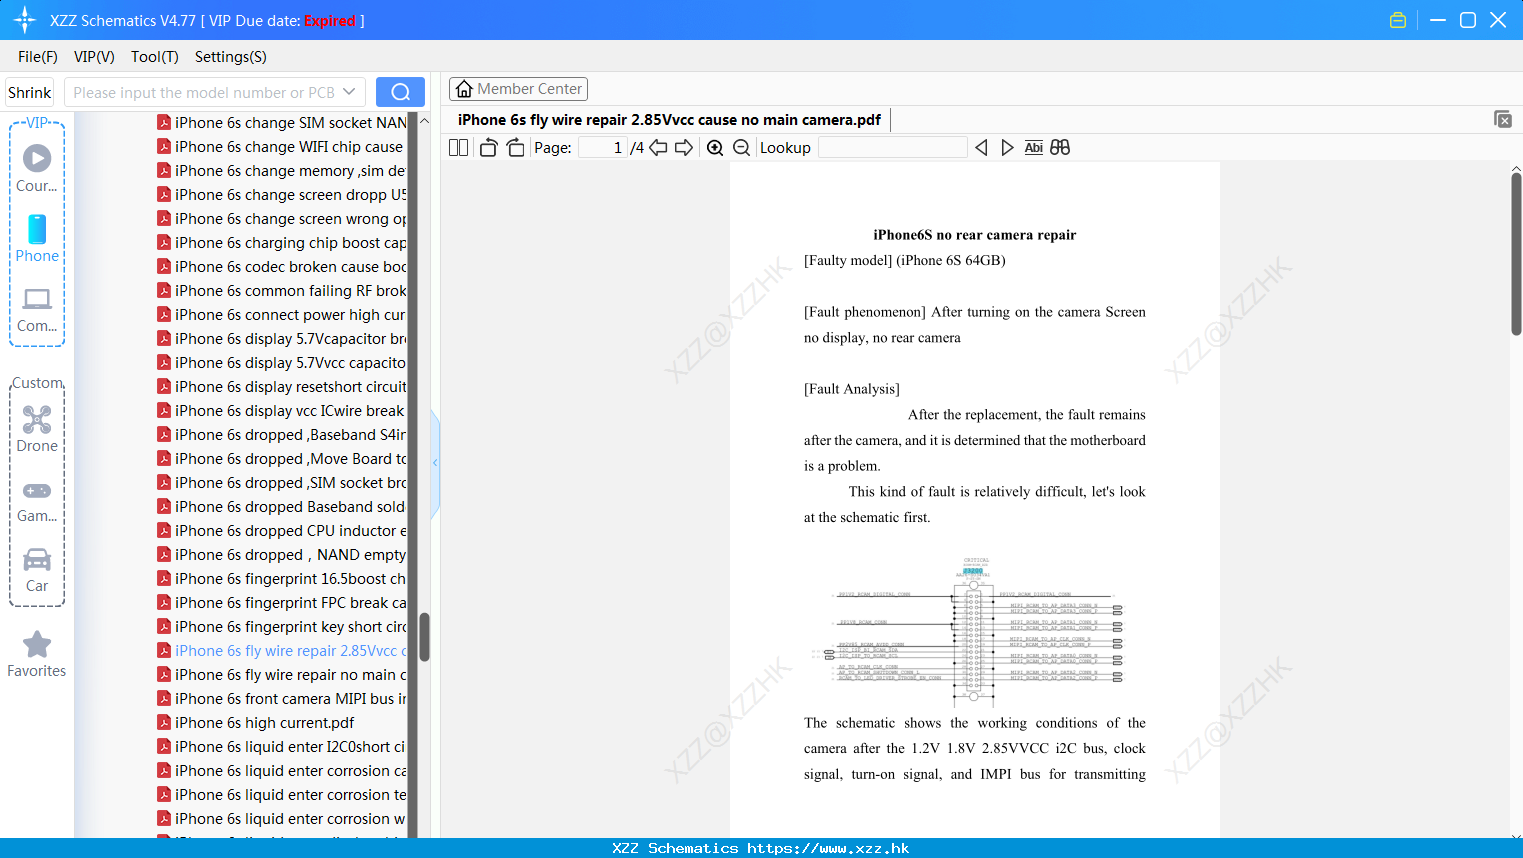
Task: Open iPhone 6s change WIFI chip file
Action: coord(281,147)
